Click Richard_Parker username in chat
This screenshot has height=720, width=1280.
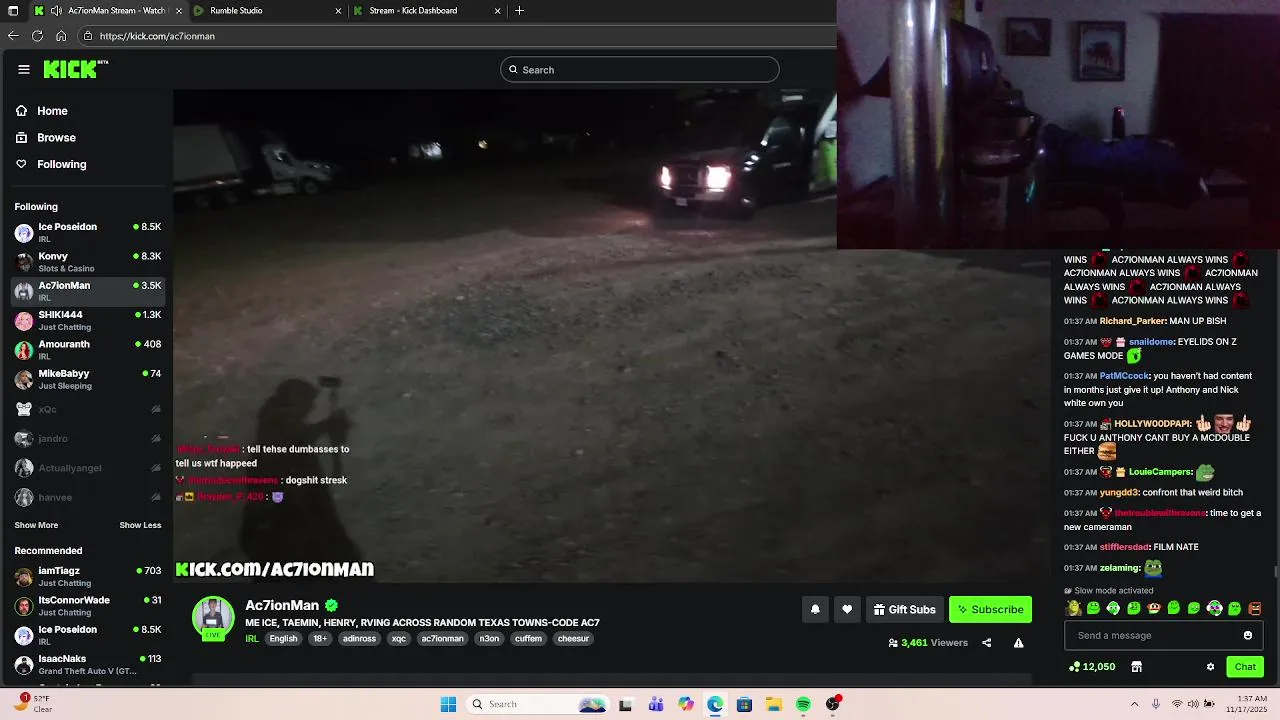[1132, 321]
